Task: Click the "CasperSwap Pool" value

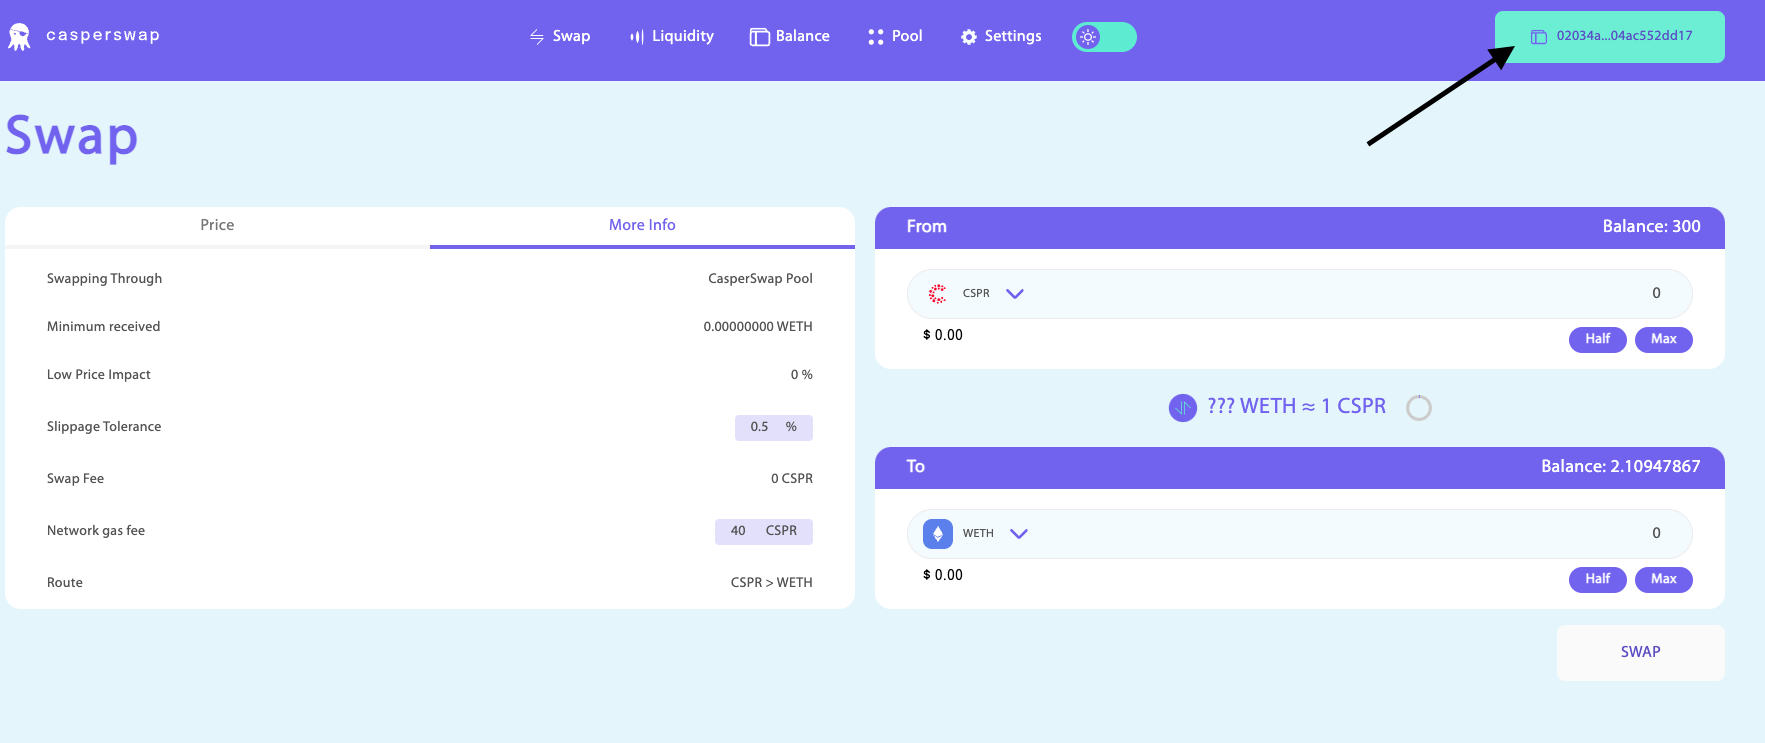Action: [760, 279]
